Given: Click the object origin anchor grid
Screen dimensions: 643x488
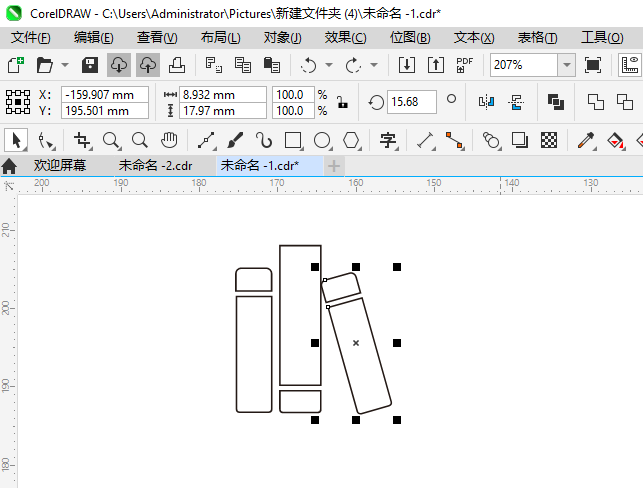Looking at the screenshot, I should tap(18, 102).
